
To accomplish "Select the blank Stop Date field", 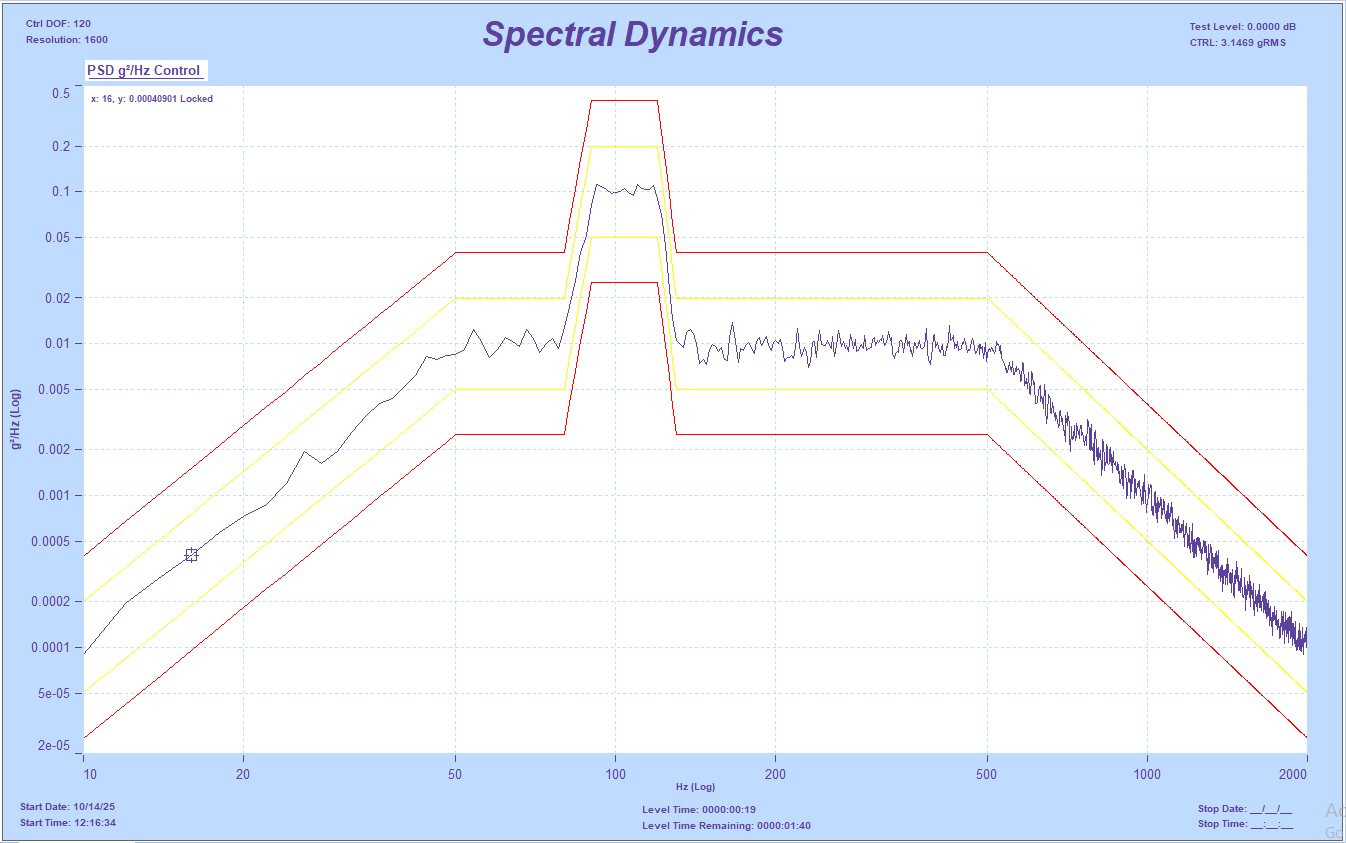I will (x=1245, y=809).
